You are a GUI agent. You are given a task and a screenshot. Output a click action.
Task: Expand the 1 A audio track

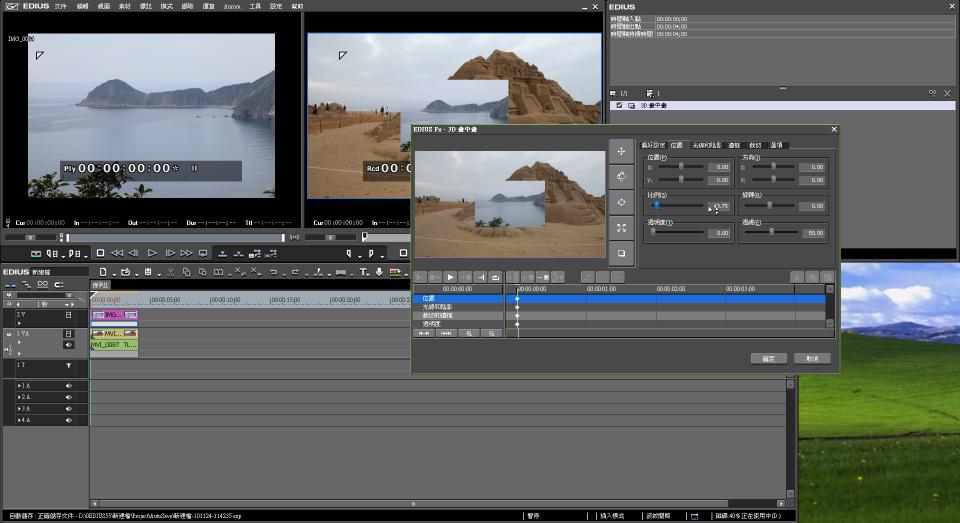point(18,385)
